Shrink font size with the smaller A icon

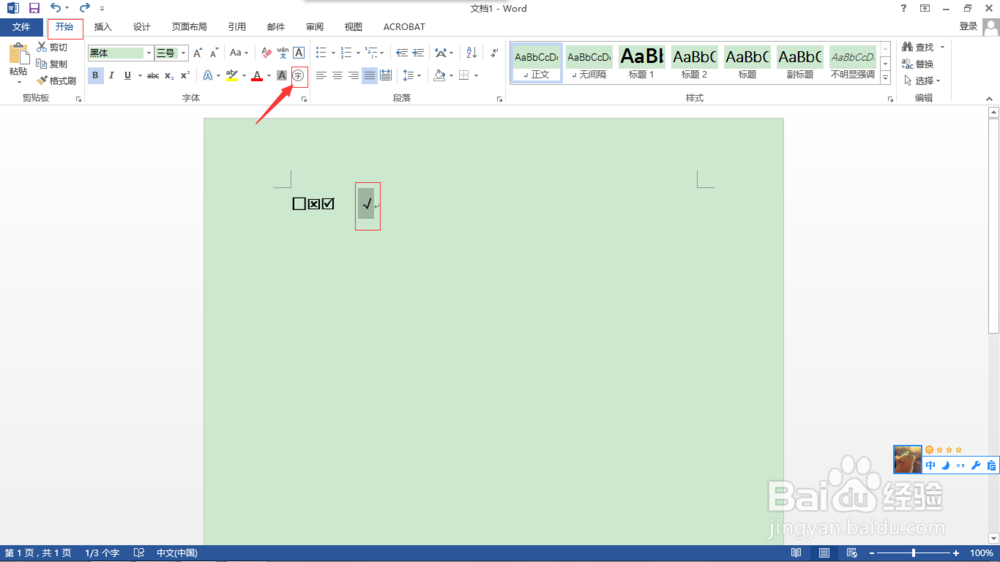coord(214,53)
